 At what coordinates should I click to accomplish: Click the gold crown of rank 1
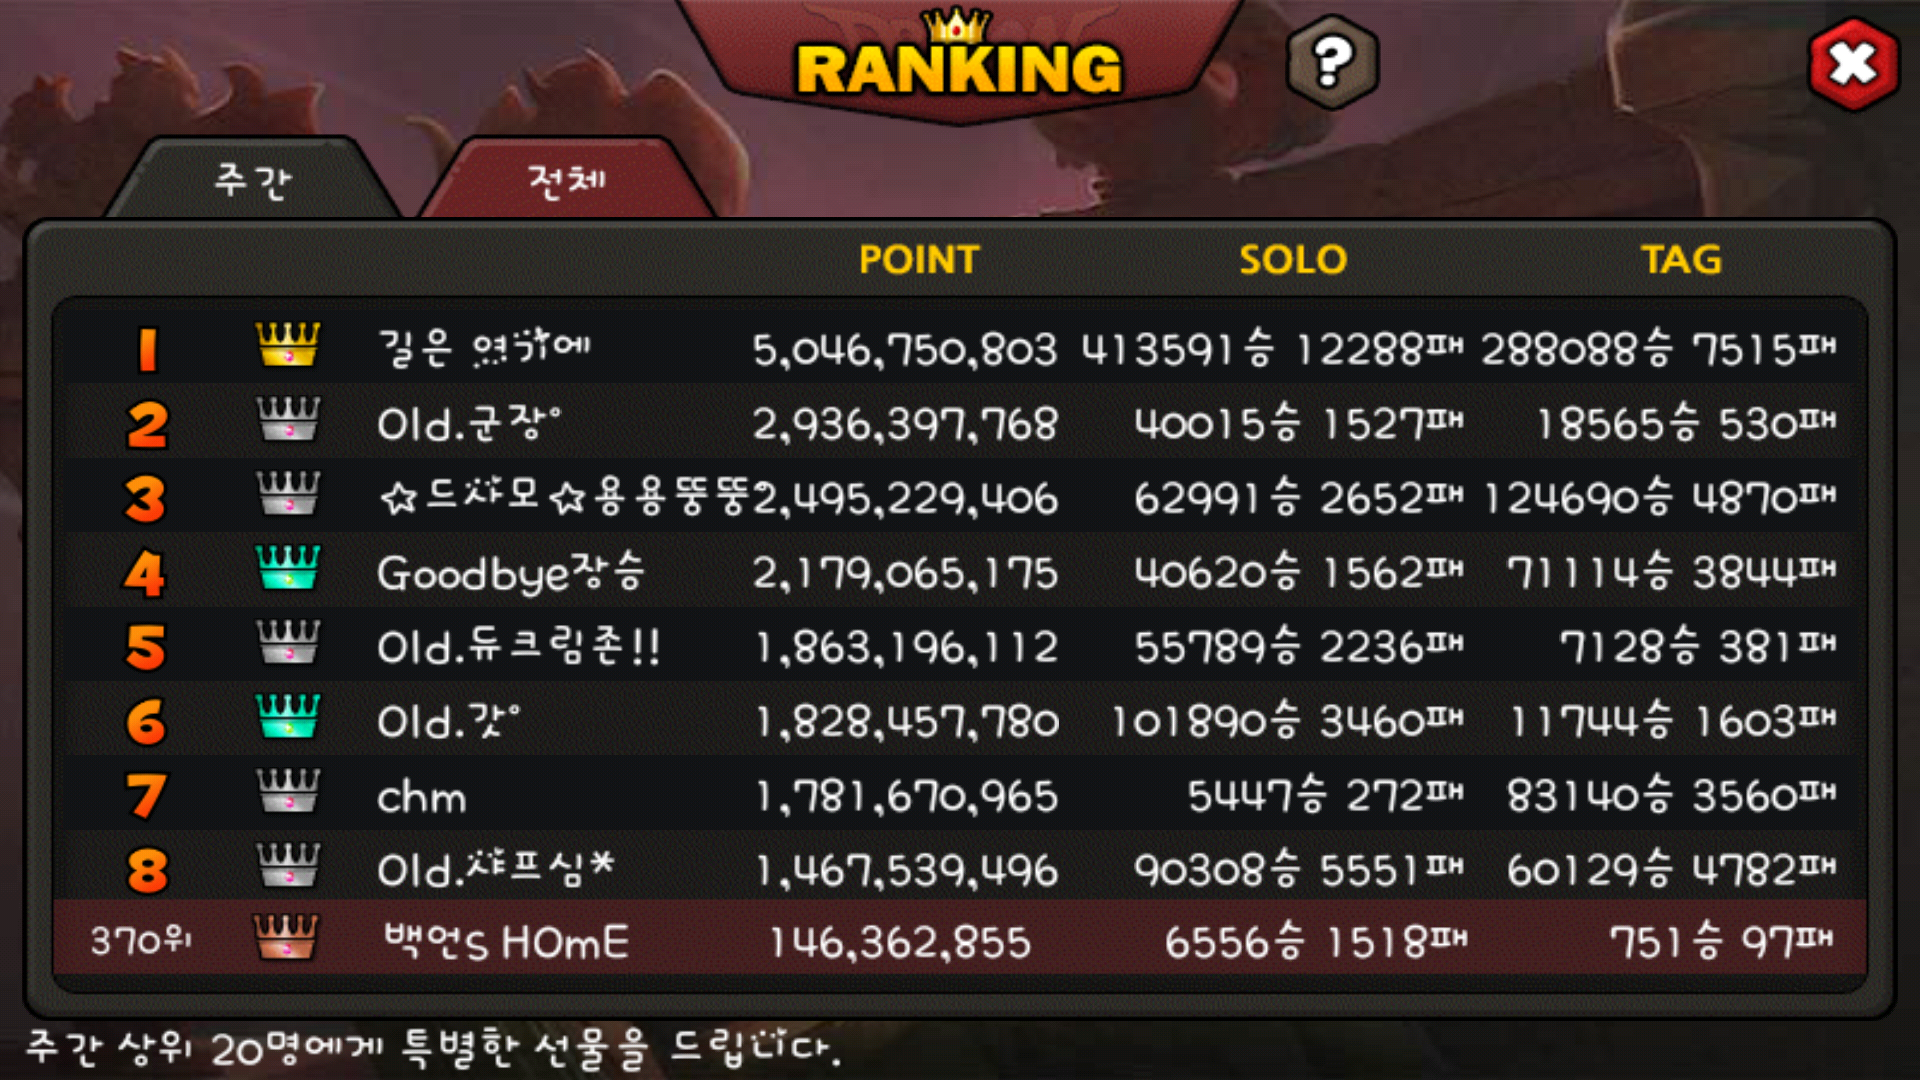coord(288,345)
